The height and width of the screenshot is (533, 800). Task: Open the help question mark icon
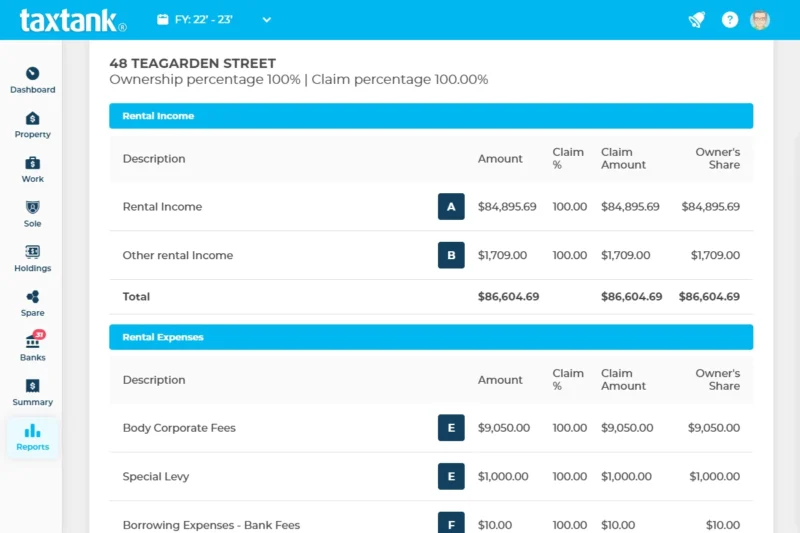point(730,20)
